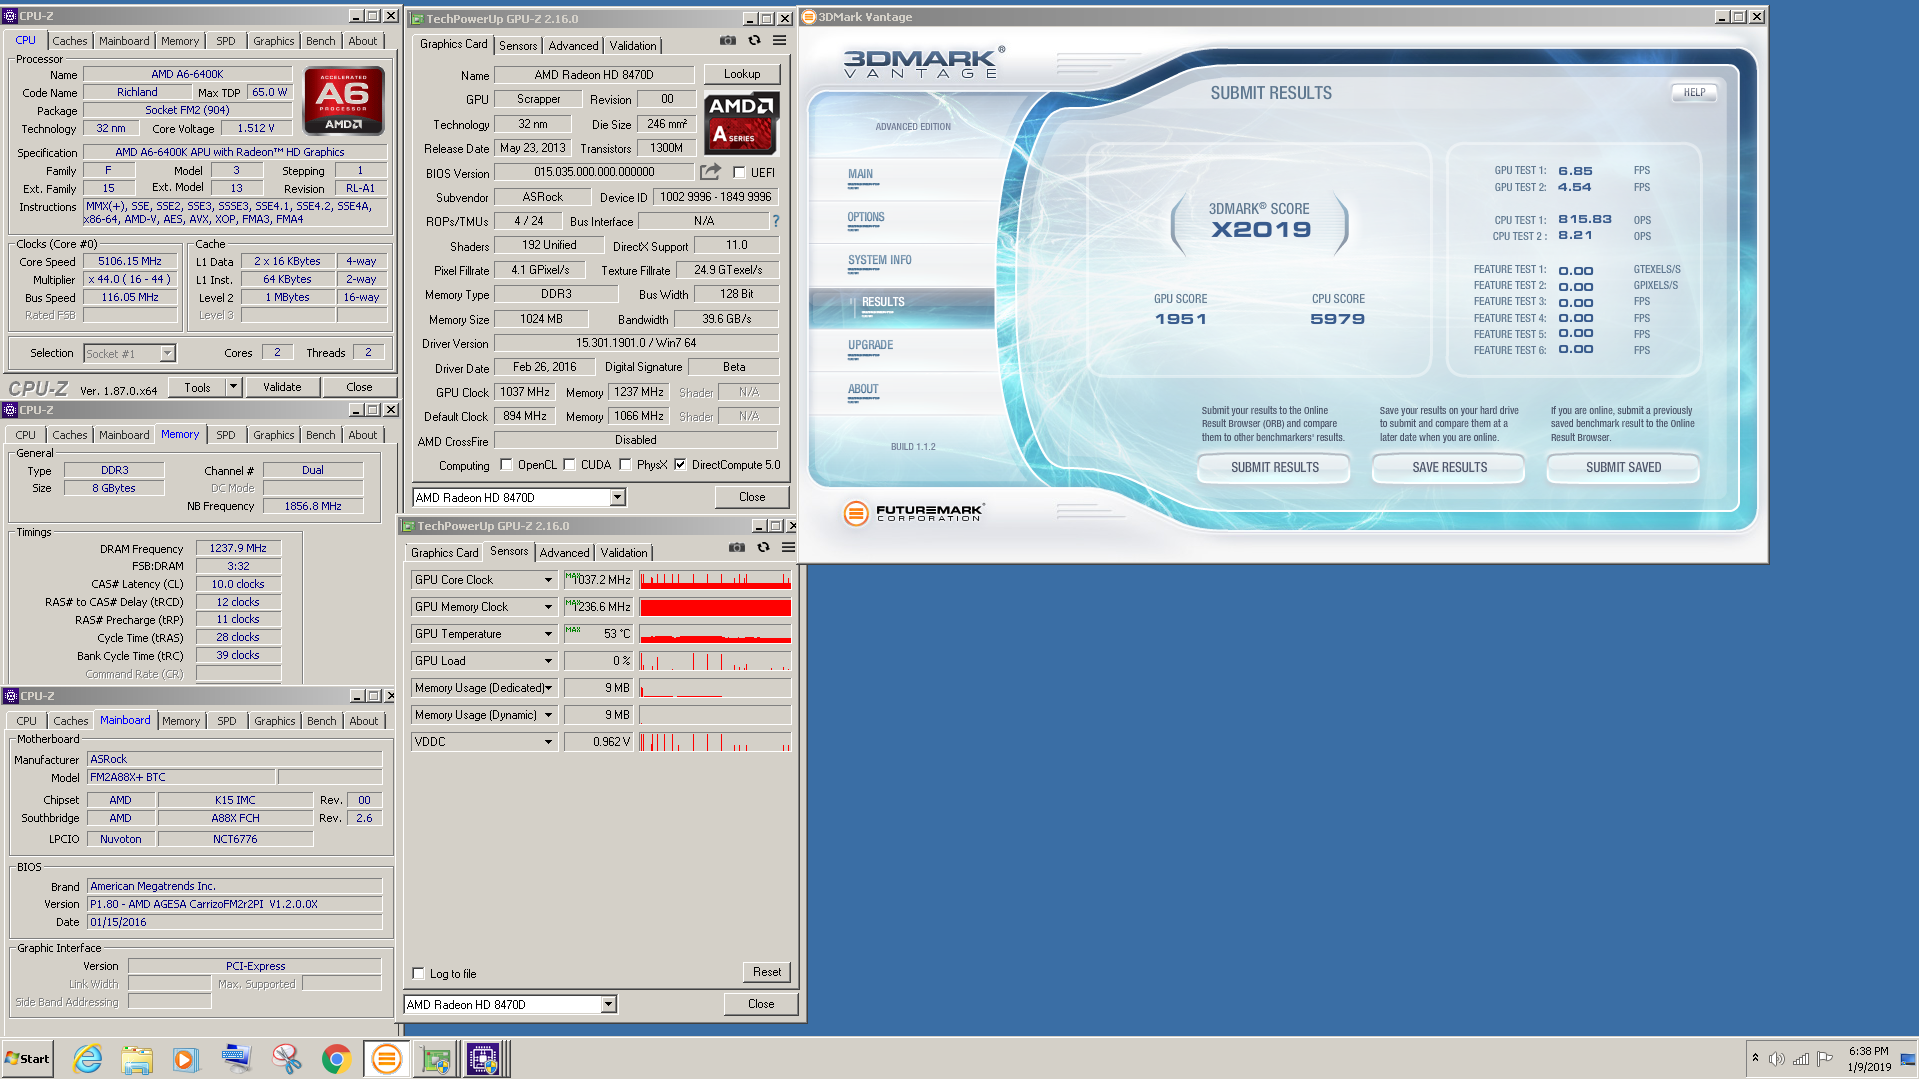Image resolution: width=1919 pixels, height=1079 pixels.
Task: Open the Memory Usage (Dedicated) dropdown
Action: coord(548,688)
